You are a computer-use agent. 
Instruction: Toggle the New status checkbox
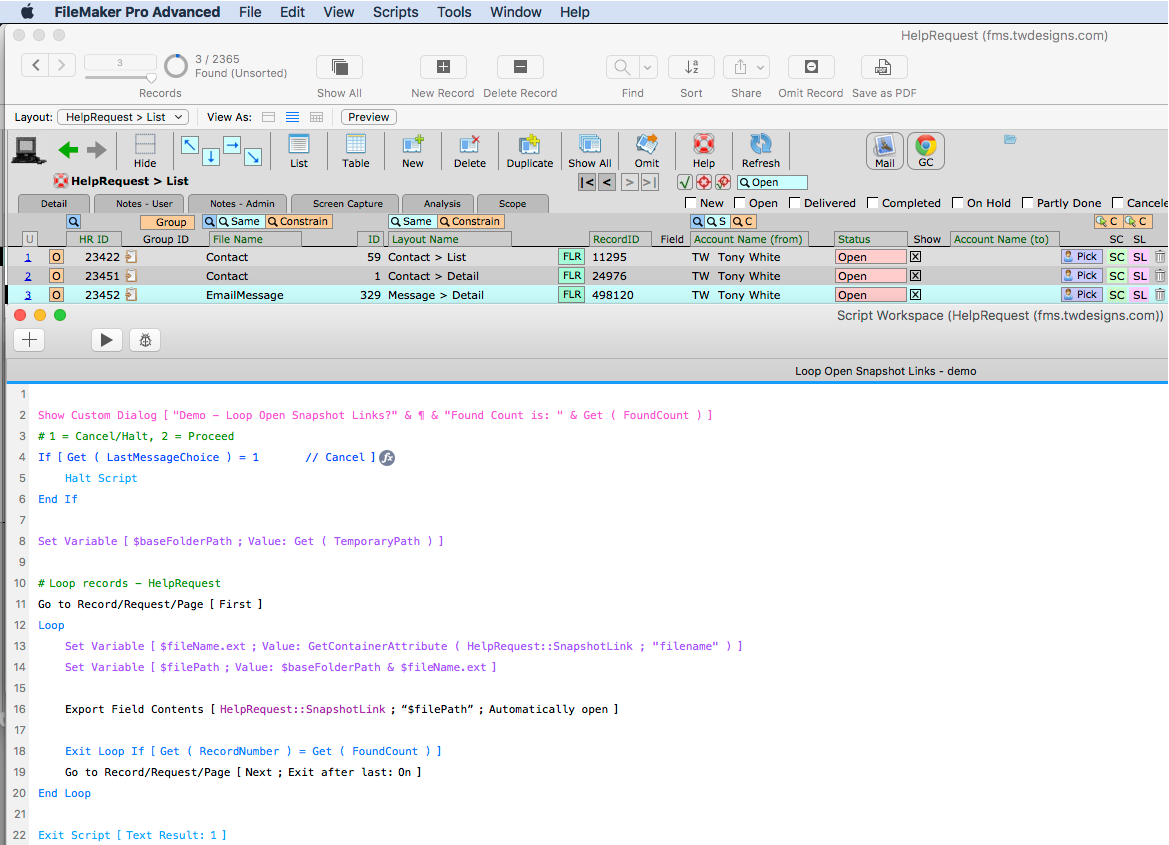(690, 203)
